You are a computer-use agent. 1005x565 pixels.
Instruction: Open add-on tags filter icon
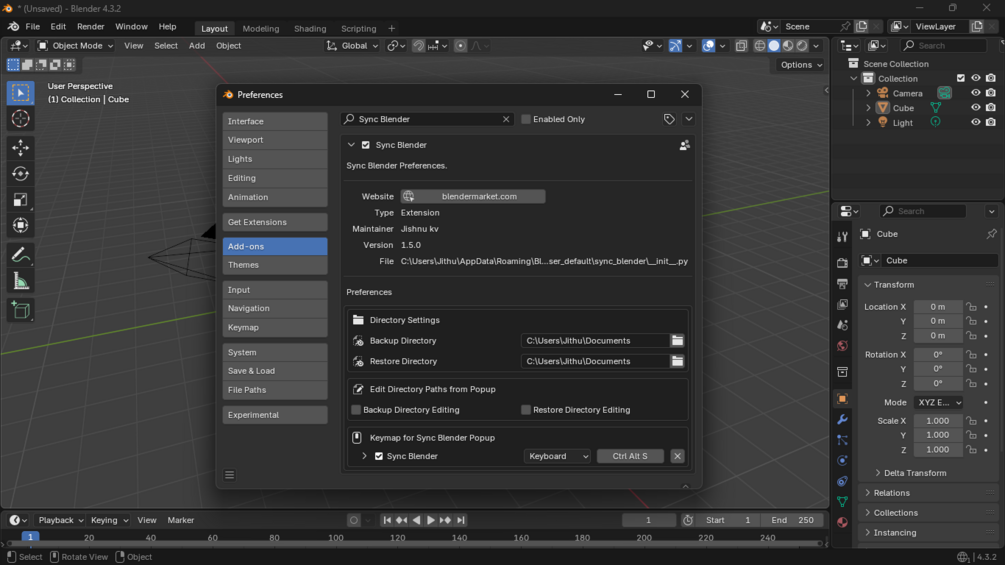(x=669, y=119)
